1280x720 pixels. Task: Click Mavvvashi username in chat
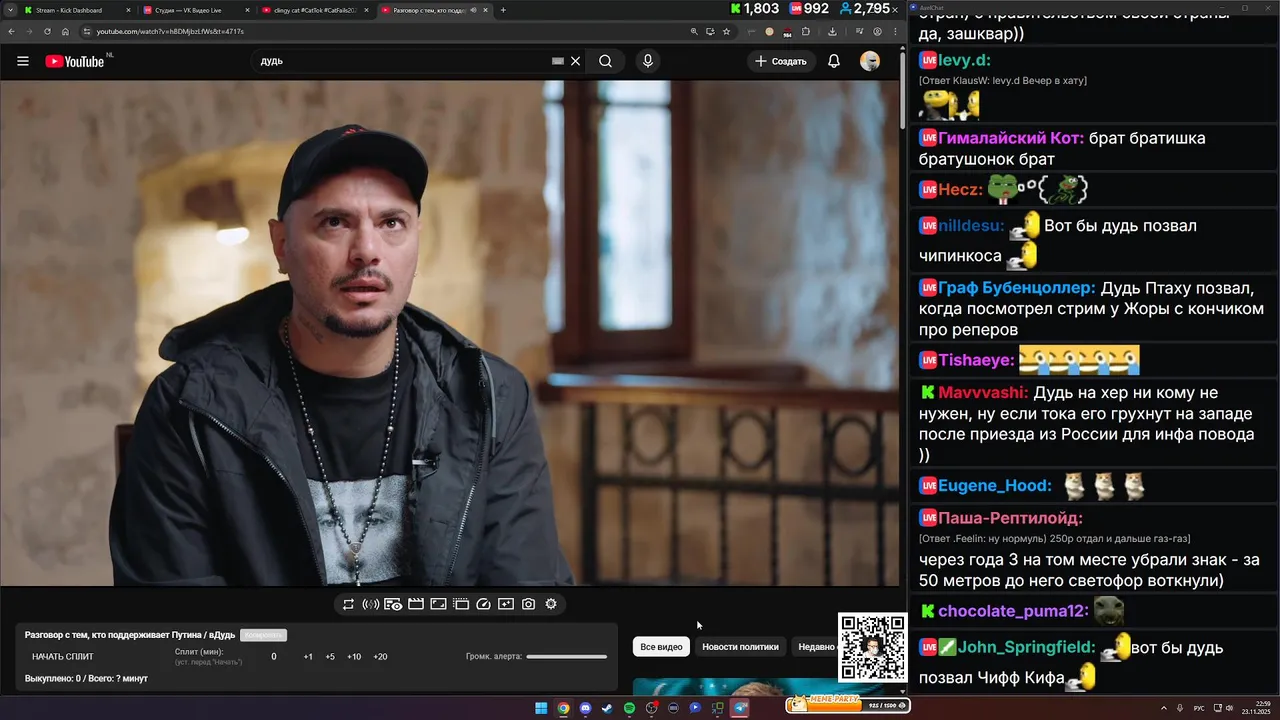click(984, 393)
